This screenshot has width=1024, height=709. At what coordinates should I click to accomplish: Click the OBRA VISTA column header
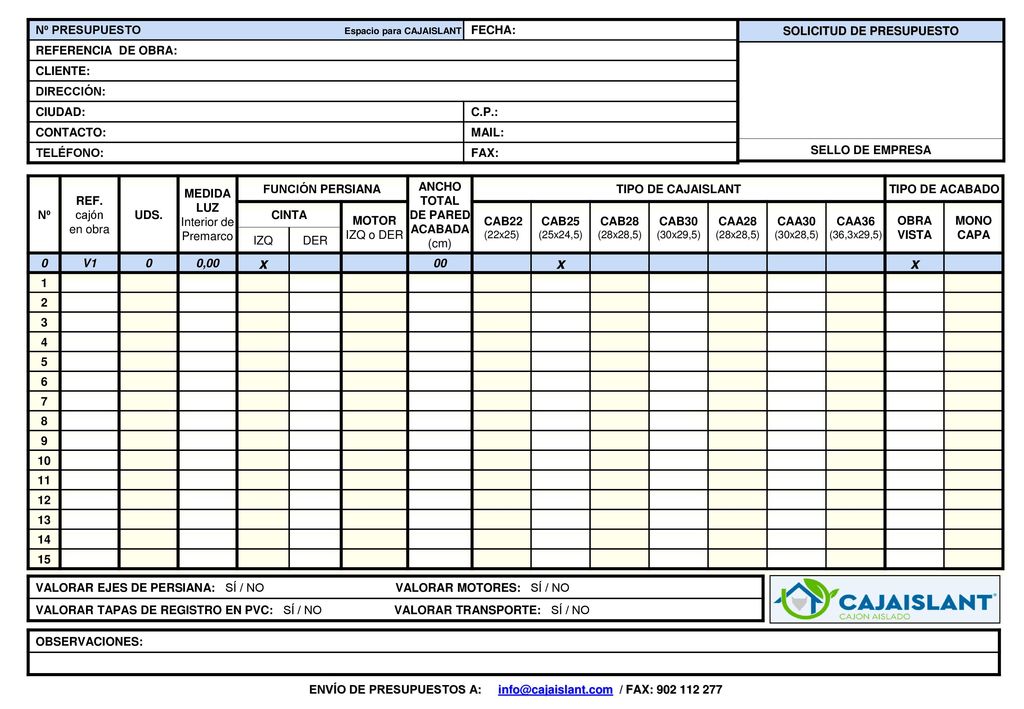click(914, 227)
